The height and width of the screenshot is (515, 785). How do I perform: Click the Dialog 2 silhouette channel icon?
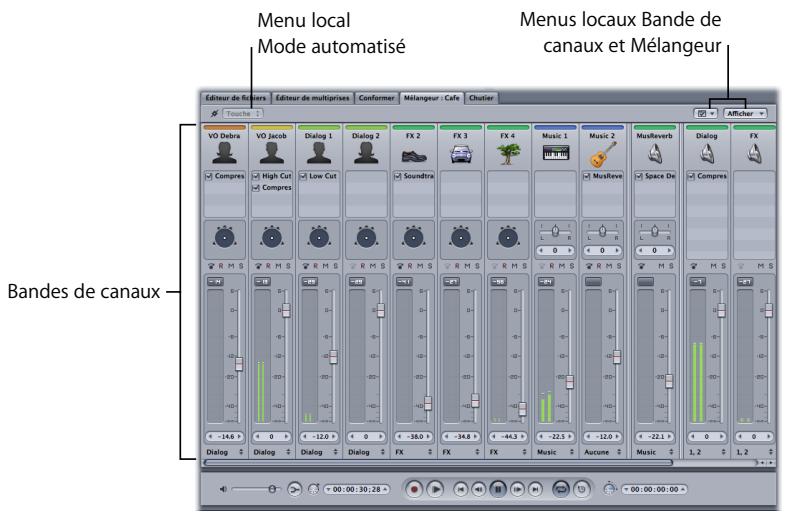pos(366,153)
